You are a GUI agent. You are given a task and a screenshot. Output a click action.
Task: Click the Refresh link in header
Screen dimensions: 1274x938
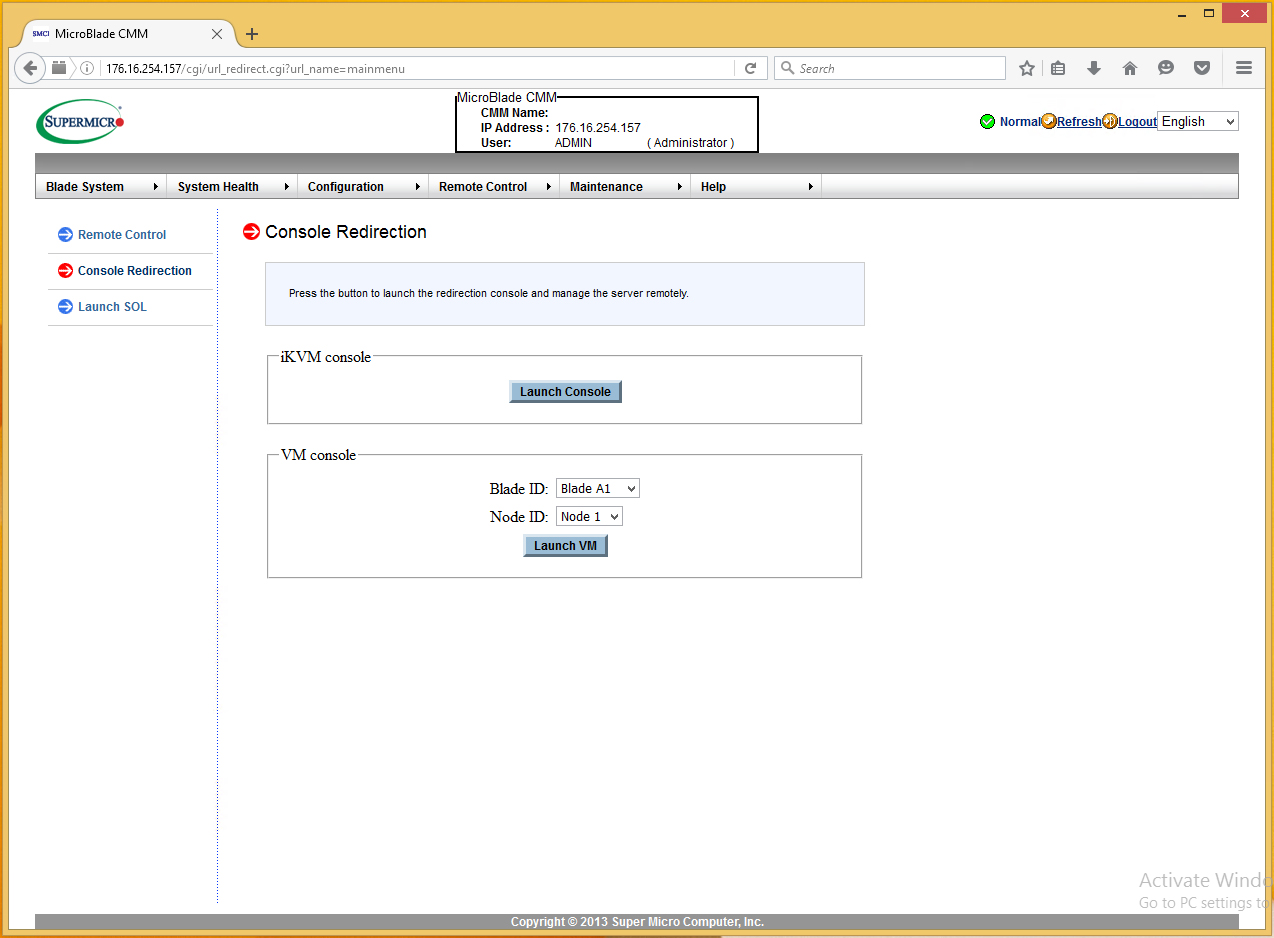click(1079, 122)
